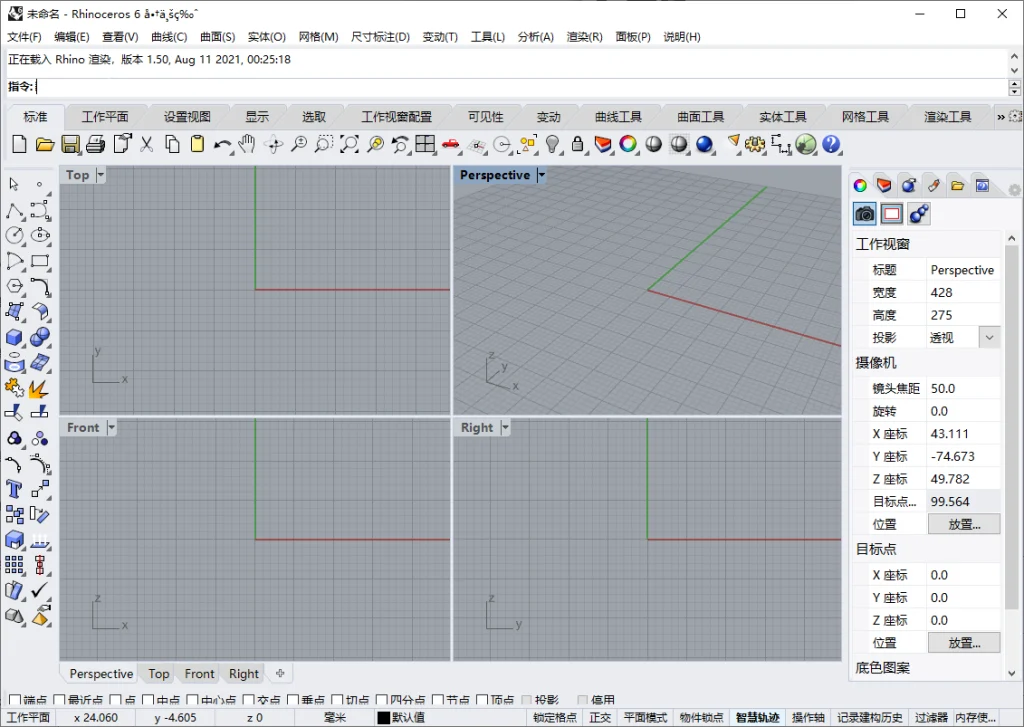The height and width of the screenshot is (727, 1024).
Task: Tick the 切点 object snap checkbox
Action: [x=337, y=700]
